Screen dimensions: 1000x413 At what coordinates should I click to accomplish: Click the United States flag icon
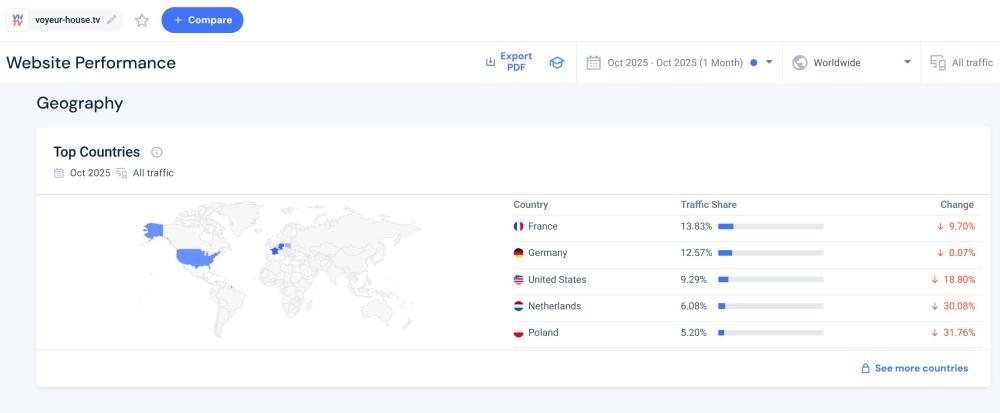(x=518, y=280)
